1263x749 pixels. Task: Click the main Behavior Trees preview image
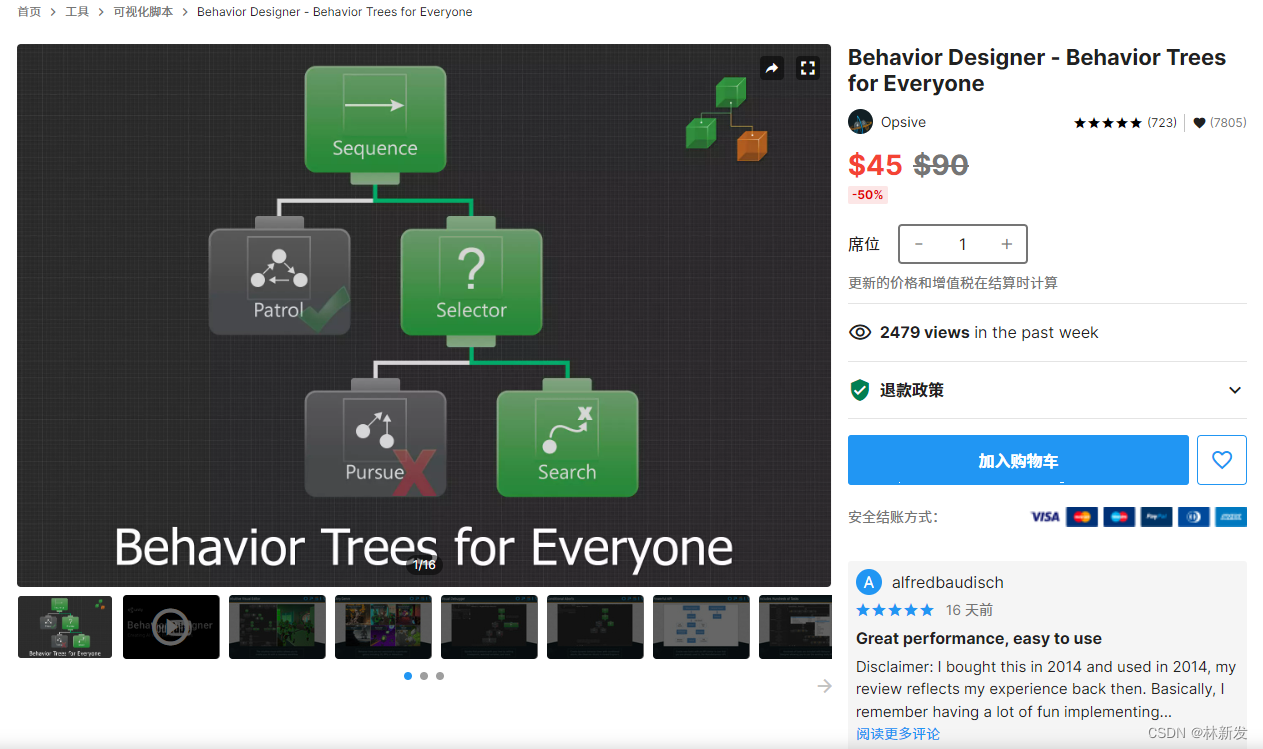[x=424, y=315]
